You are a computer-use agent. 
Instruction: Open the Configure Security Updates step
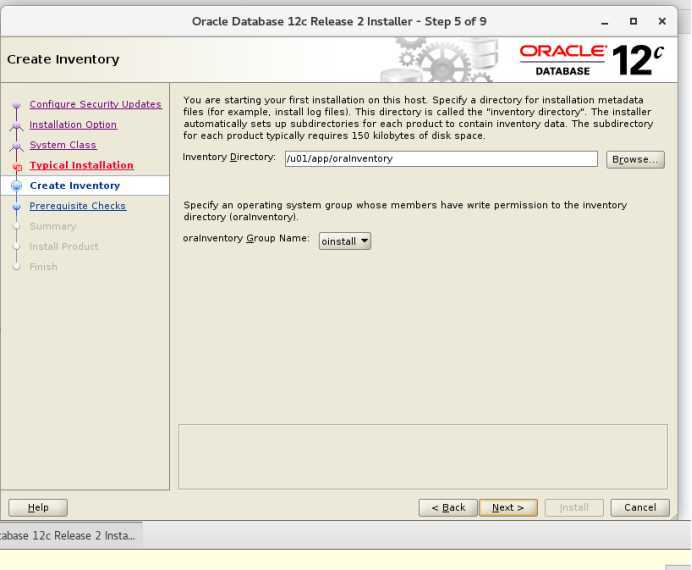coord(95,104)
